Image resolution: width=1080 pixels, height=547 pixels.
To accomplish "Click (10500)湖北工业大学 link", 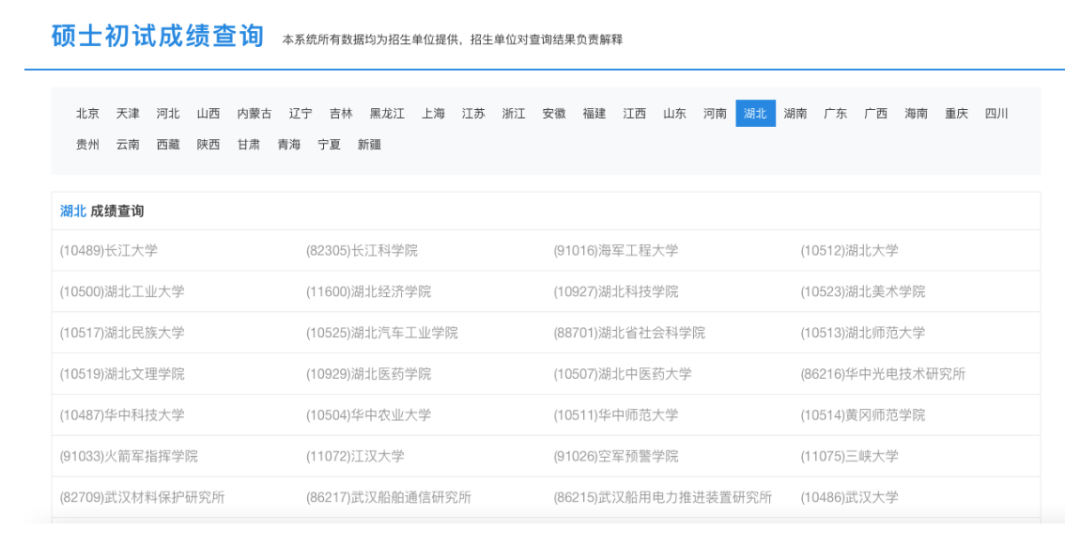I will pos(122,292).
